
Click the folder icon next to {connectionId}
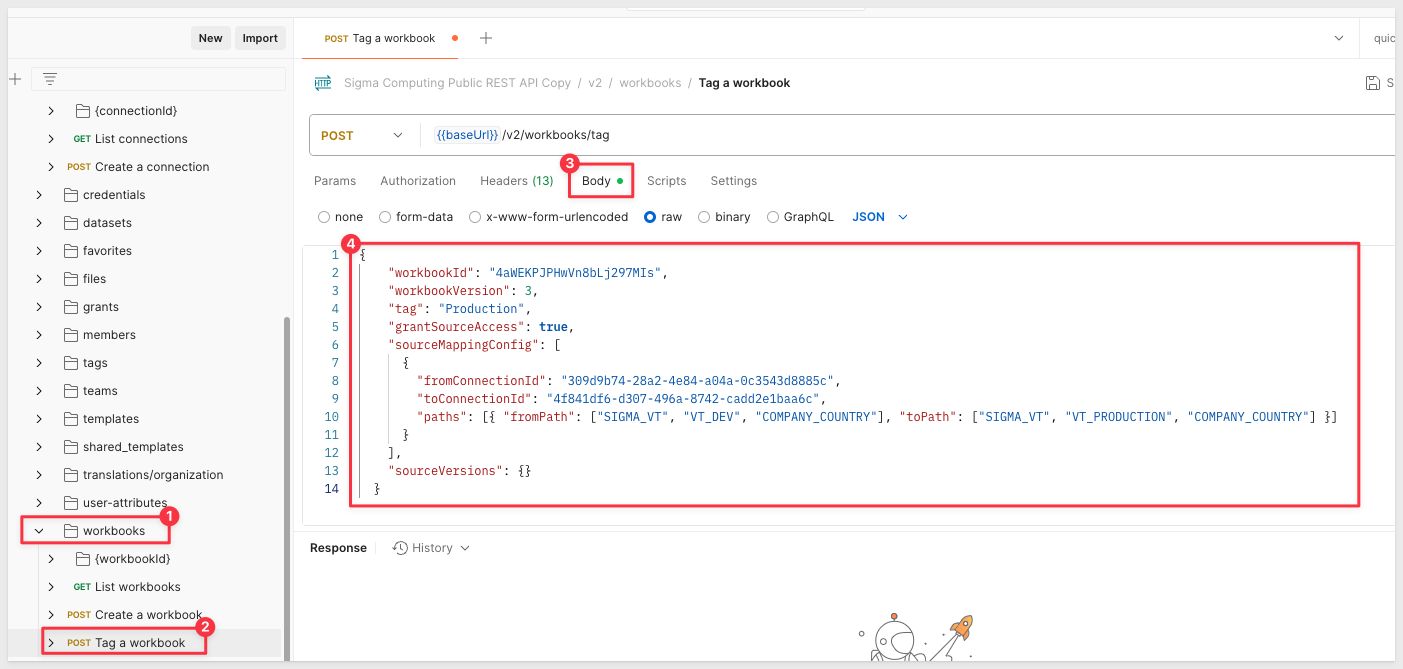[83, 111]
